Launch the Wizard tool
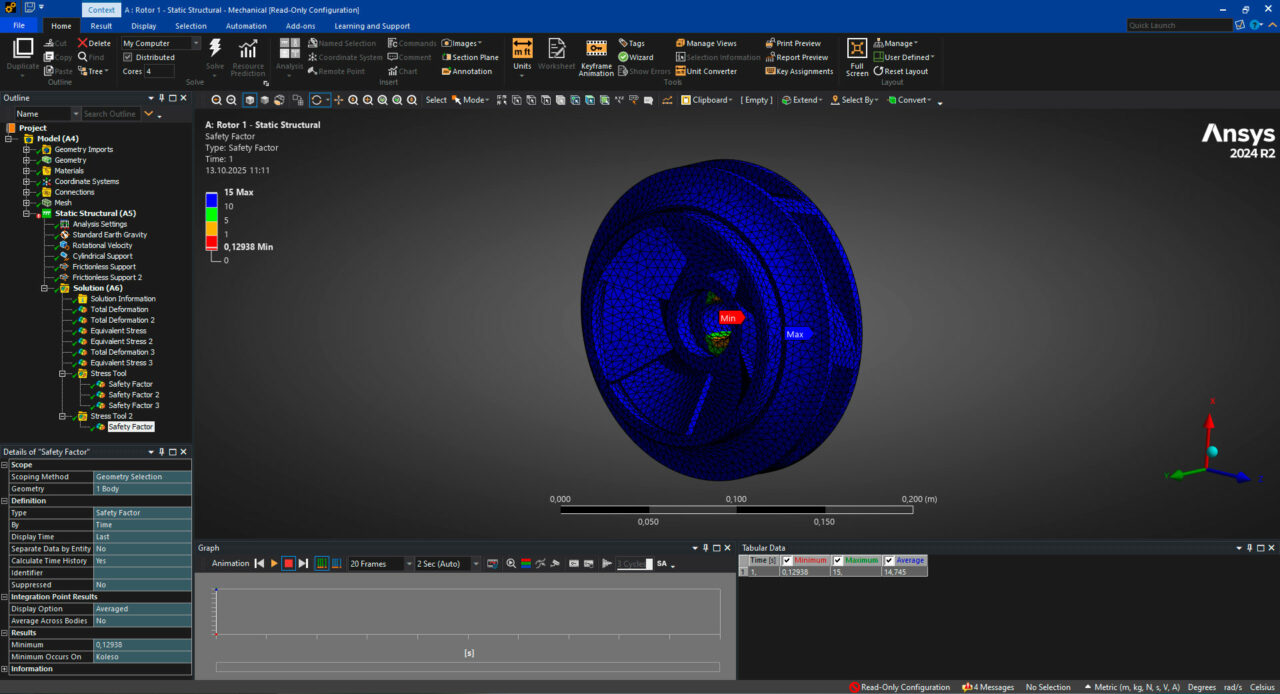This screenshot has height=694, width=1280. click(x=635, y=57)
